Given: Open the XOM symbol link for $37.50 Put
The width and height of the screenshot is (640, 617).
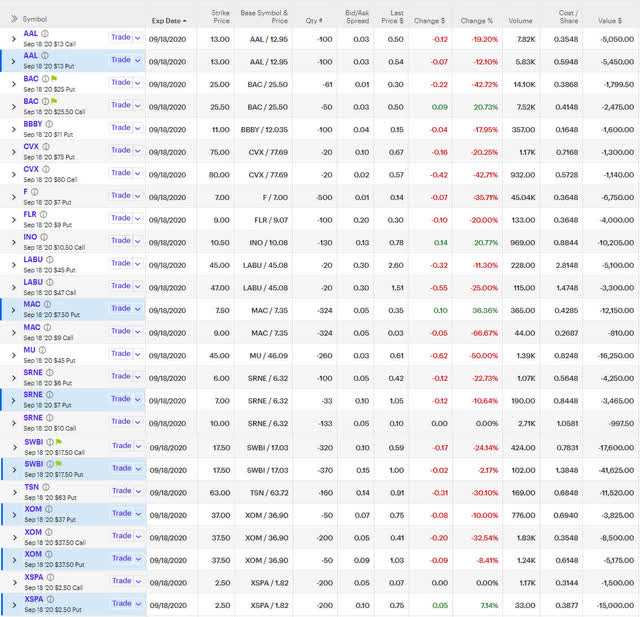Looking at the screenshot, I should point(33,554).
